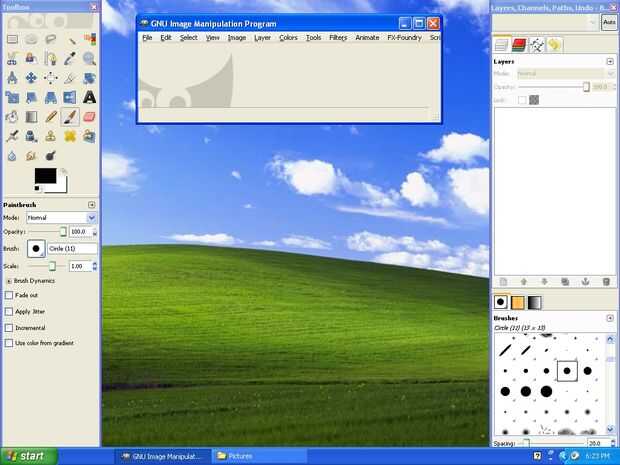The image size is (620, 465).
Task: Select the Blur/Sharpen droplet tool
Action: pyautogui.click(x=12, y=155)
